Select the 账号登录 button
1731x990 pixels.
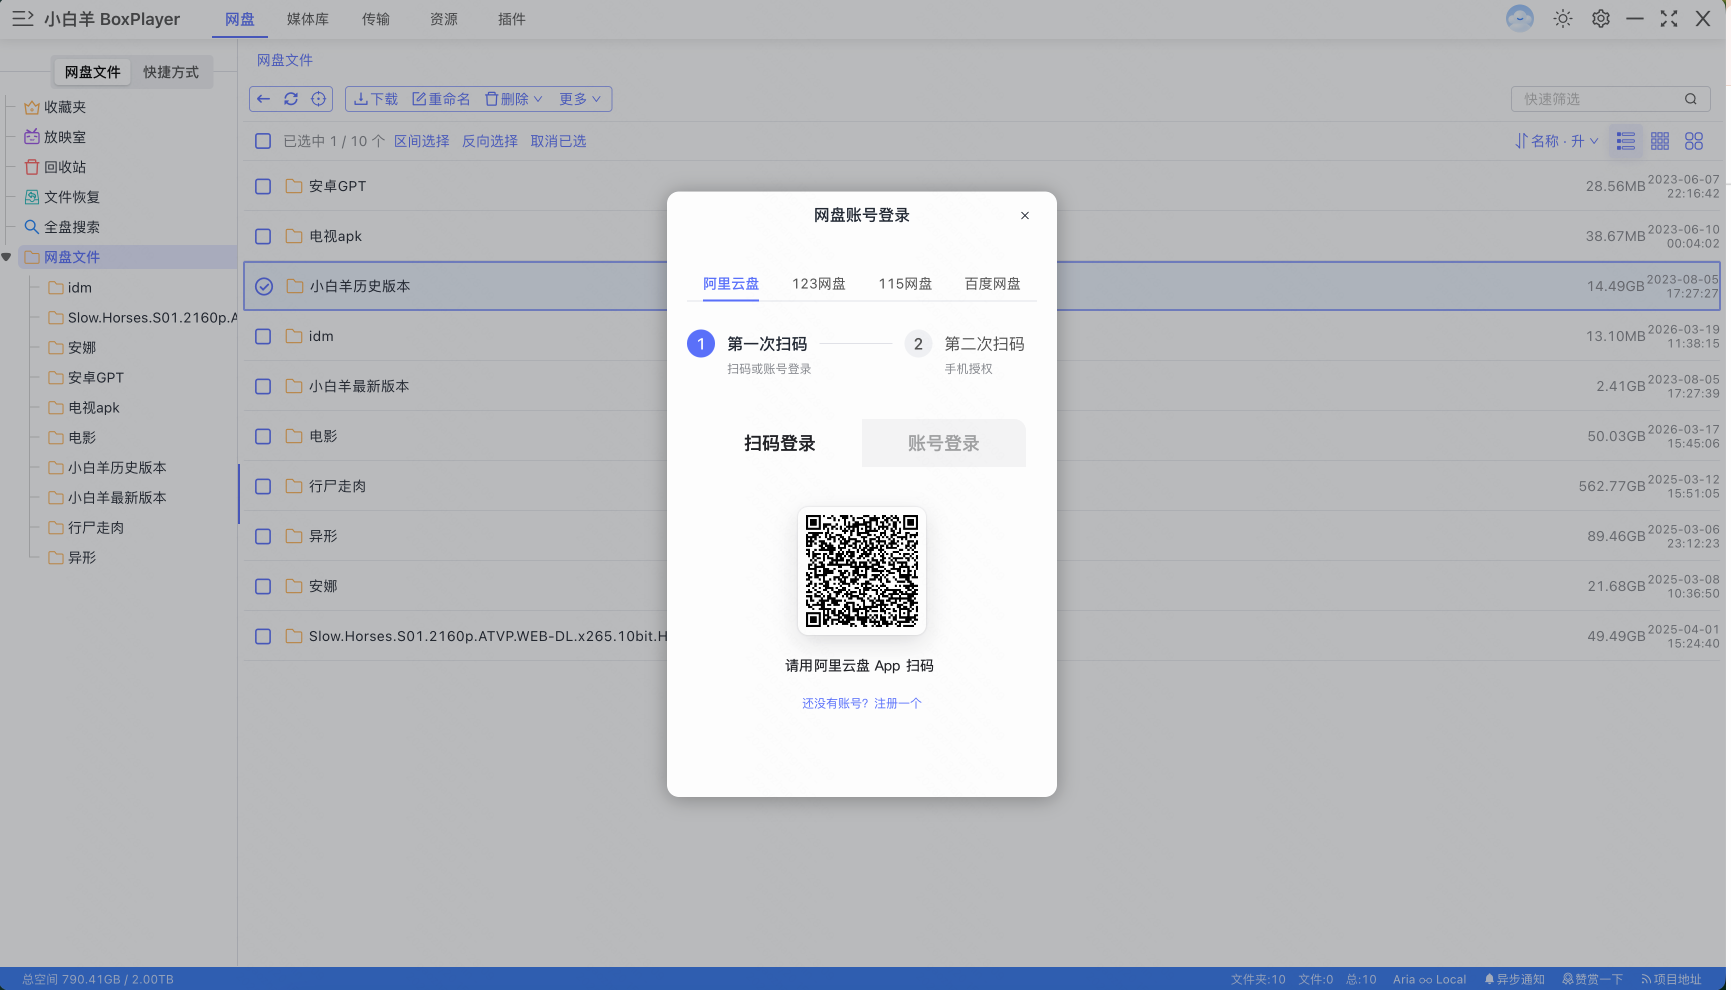pos(943,443)
